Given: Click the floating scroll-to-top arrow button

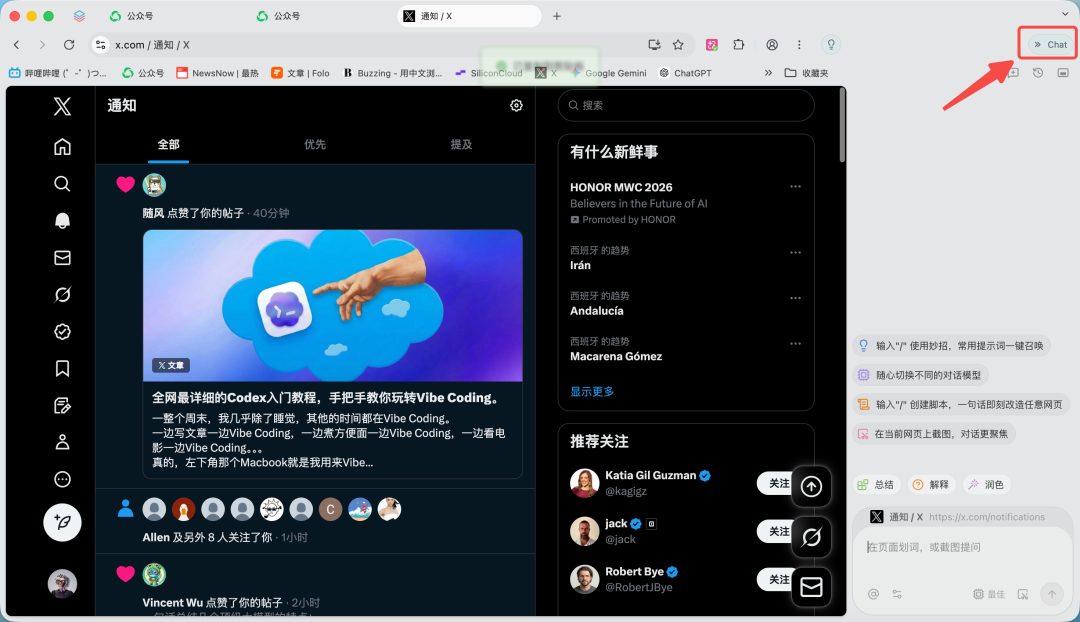Looking at the screenshot, I should pyautogui.click(x=811, y=486).
